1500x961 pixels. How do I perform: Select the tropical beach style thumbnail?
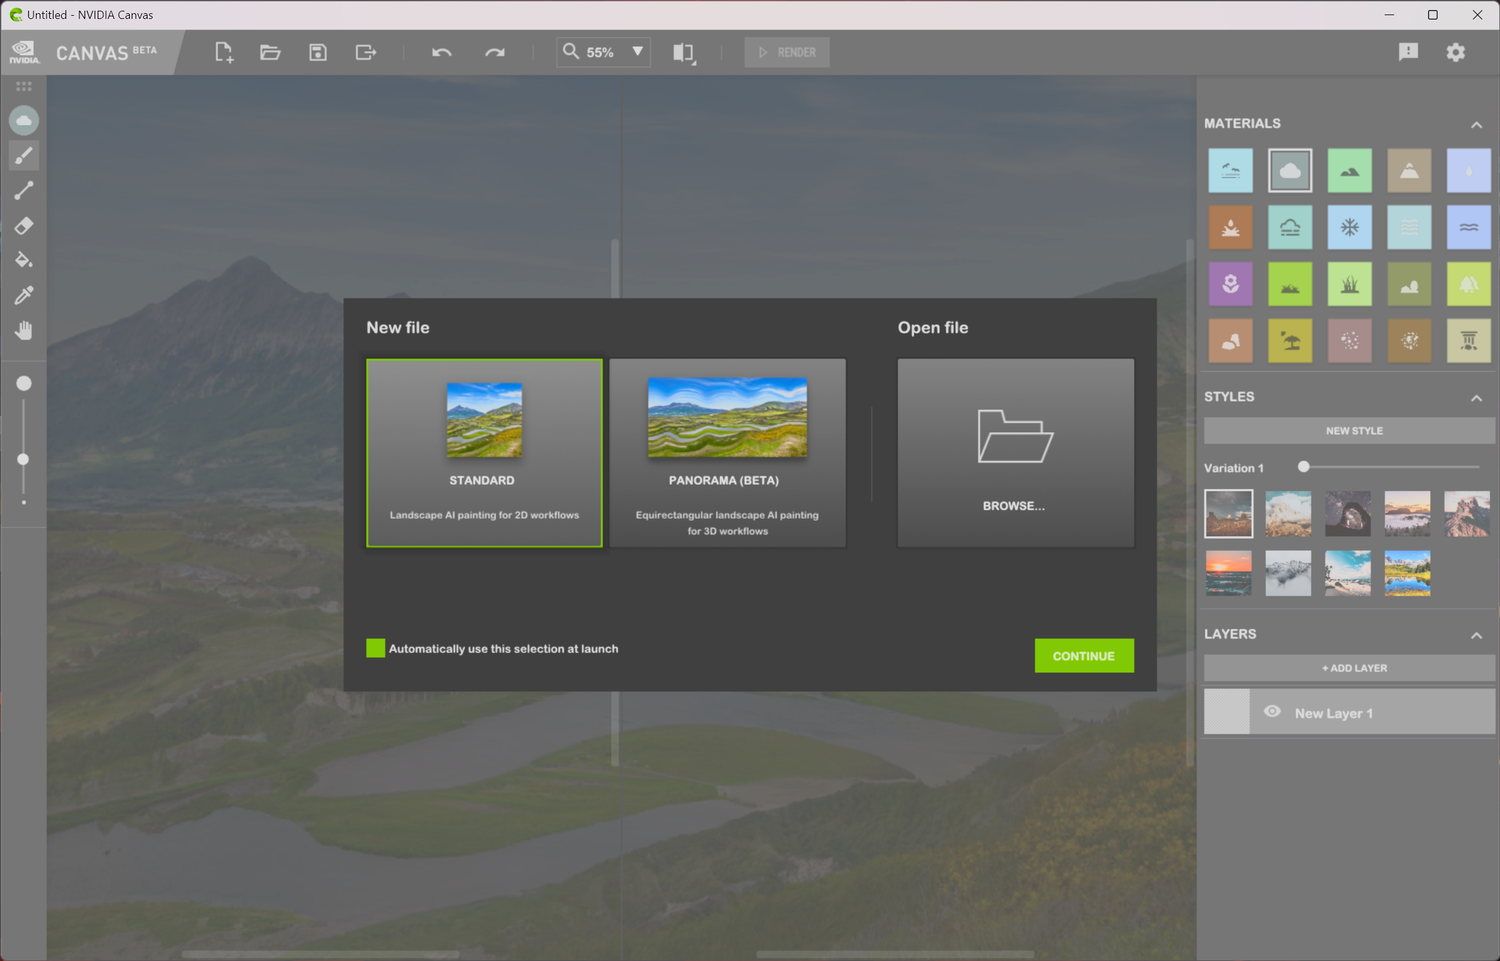[x=1348, y=573]
